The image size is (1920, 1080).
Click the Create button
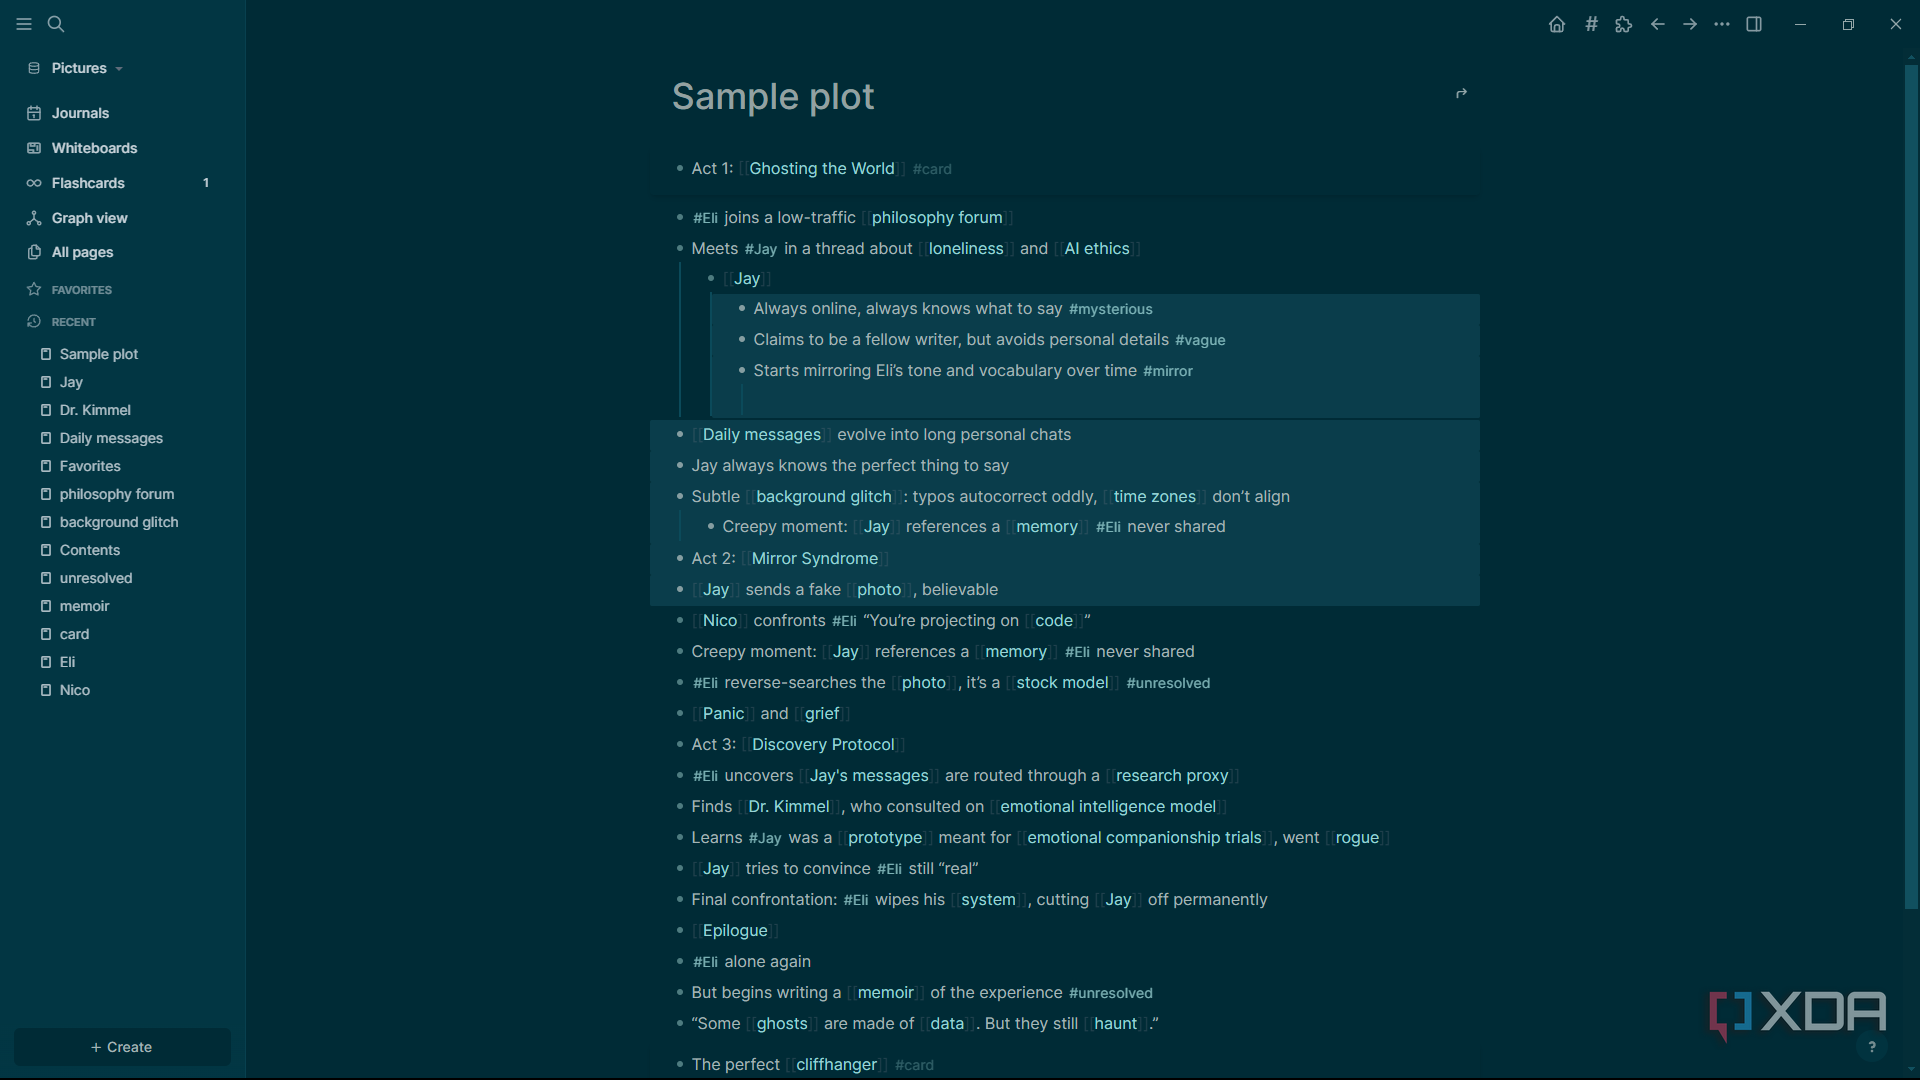click(122, 1047)
